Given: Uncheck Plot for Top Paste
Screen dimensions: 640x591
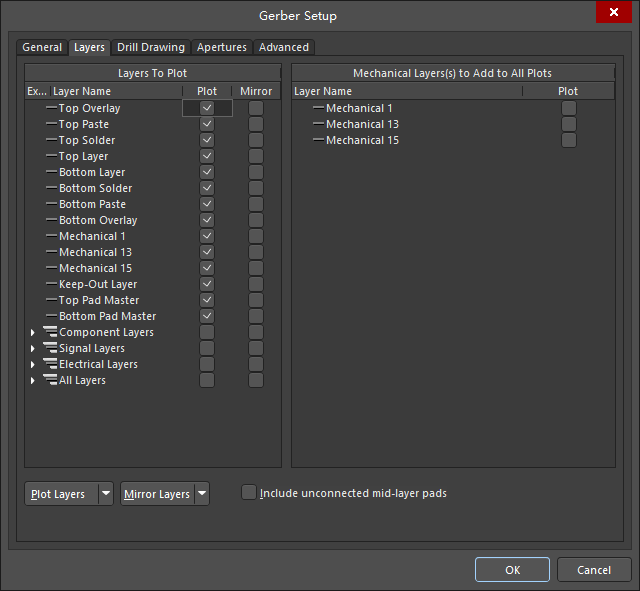Looking at the screenshot, I should pyautogui.click(x=207, y=124).
